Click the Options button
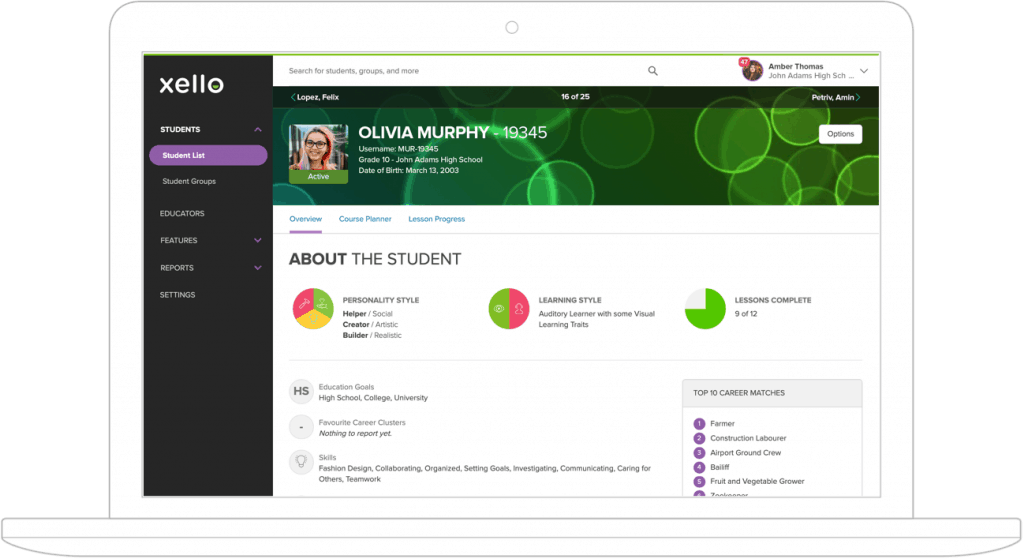1024x559 pixels. pos(840,134)
